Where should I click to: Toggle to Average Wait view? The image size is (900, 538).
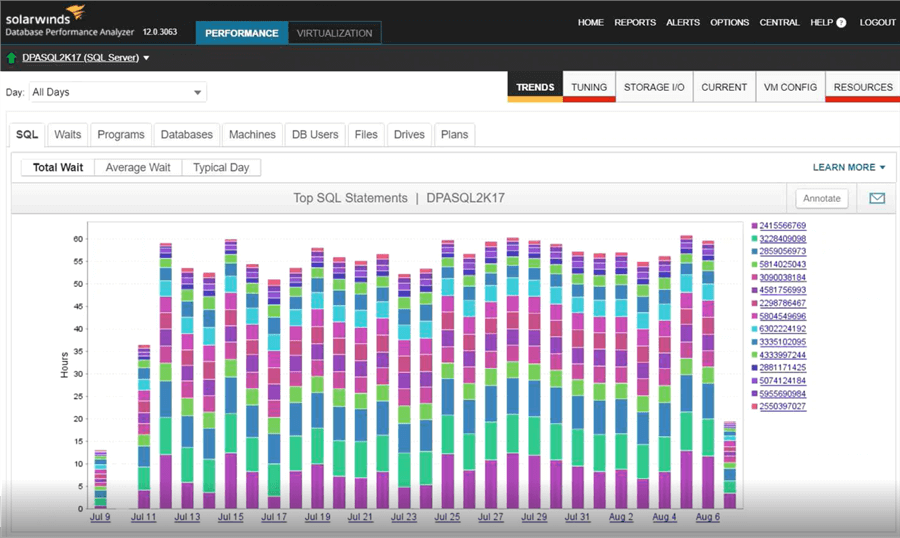(x=138, y=167)
